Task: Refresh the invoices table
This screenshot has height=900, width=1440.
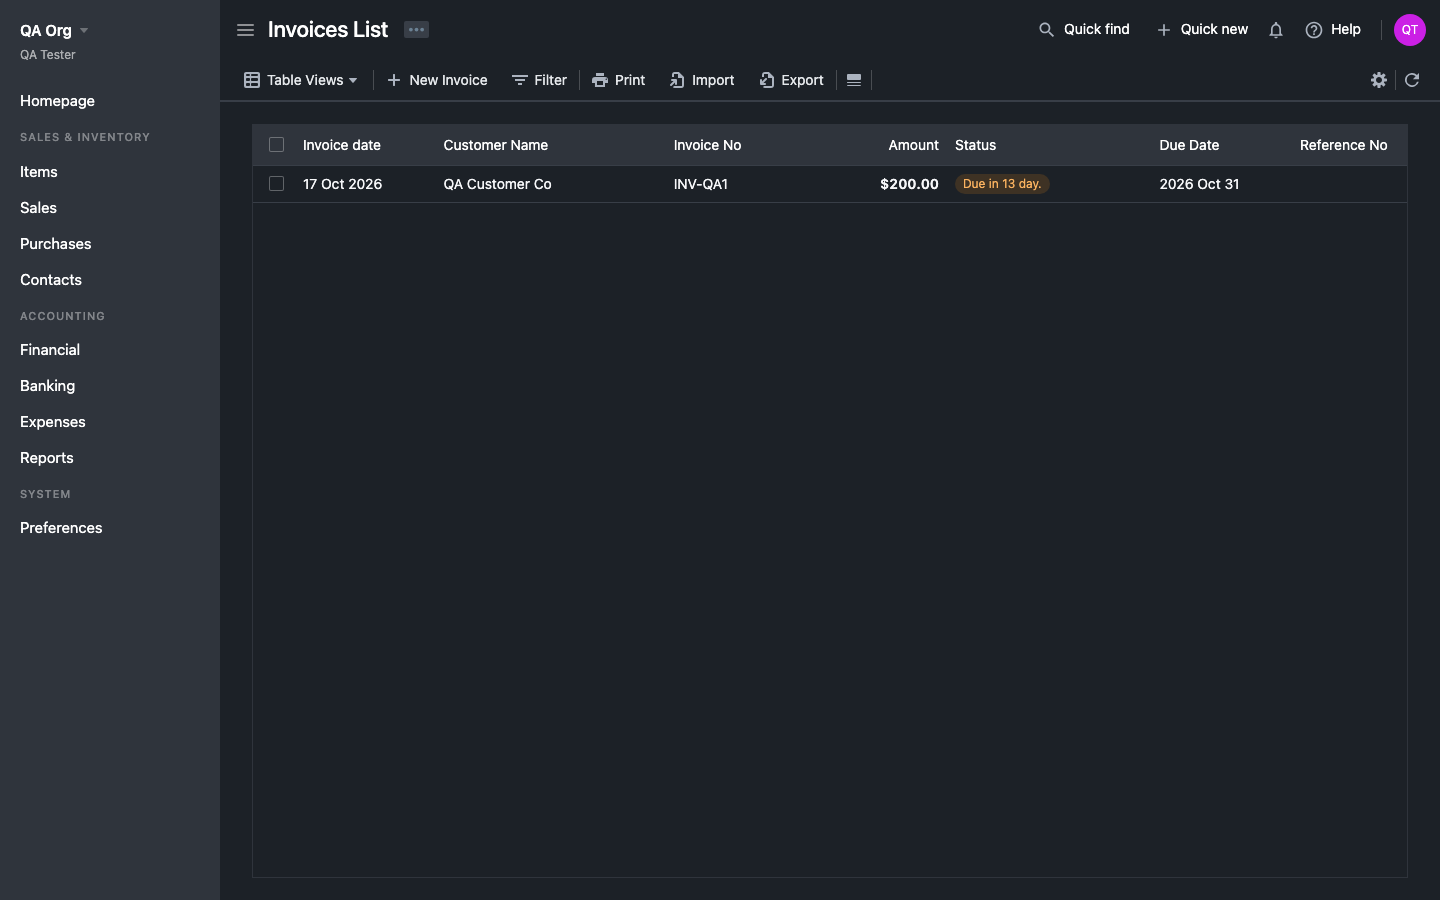Action: click(1412, 80)
